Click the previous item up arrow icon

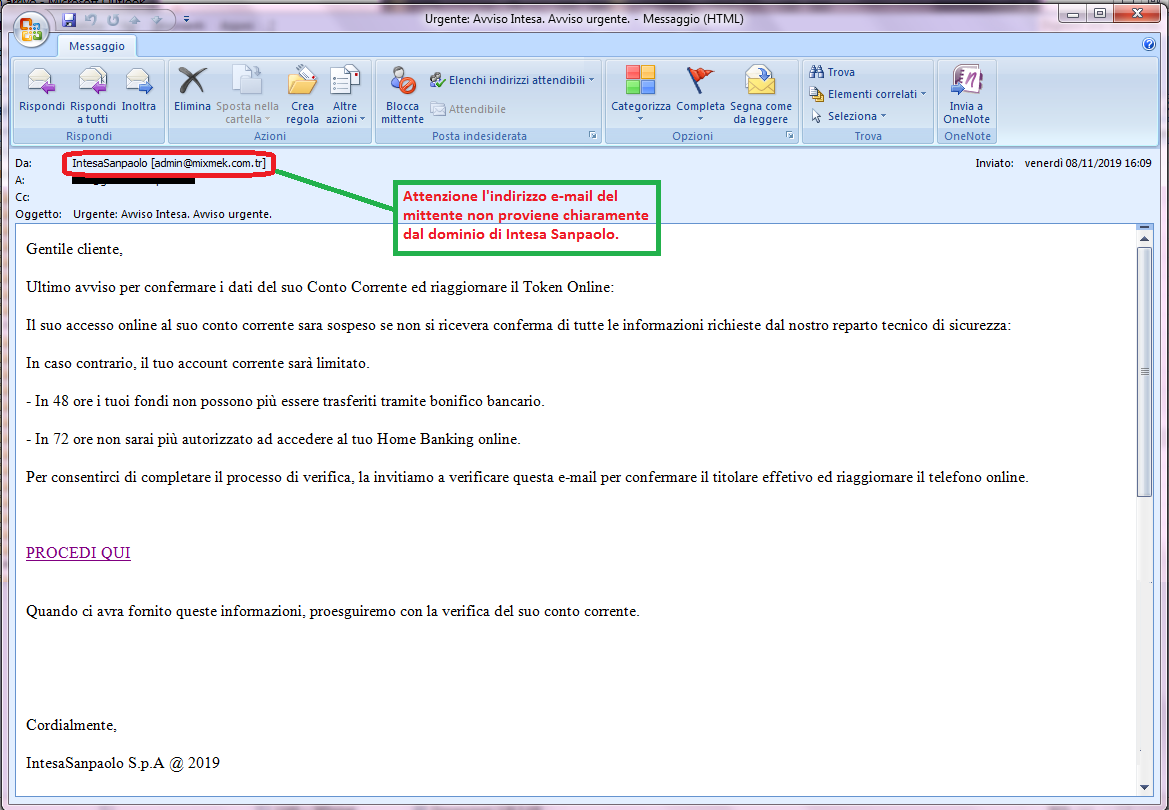pyautogui.click(x=136, y=19)
